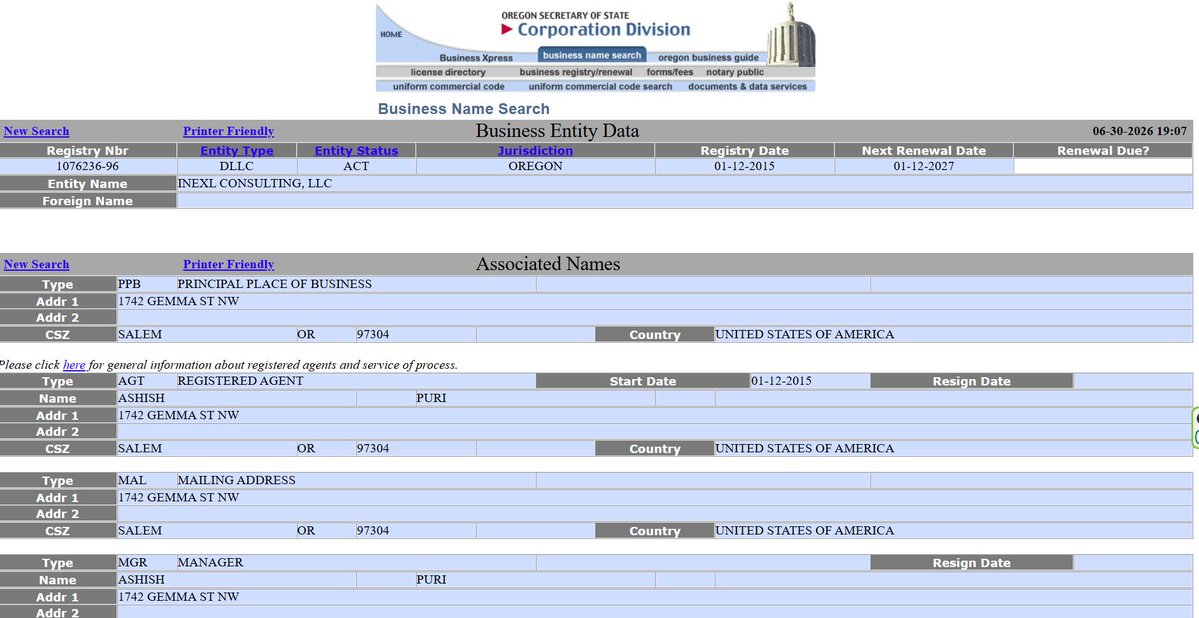This screenshot has height=618, width=1199.
Task: Click PURI in the manager name row
Action: click(431, 579)
